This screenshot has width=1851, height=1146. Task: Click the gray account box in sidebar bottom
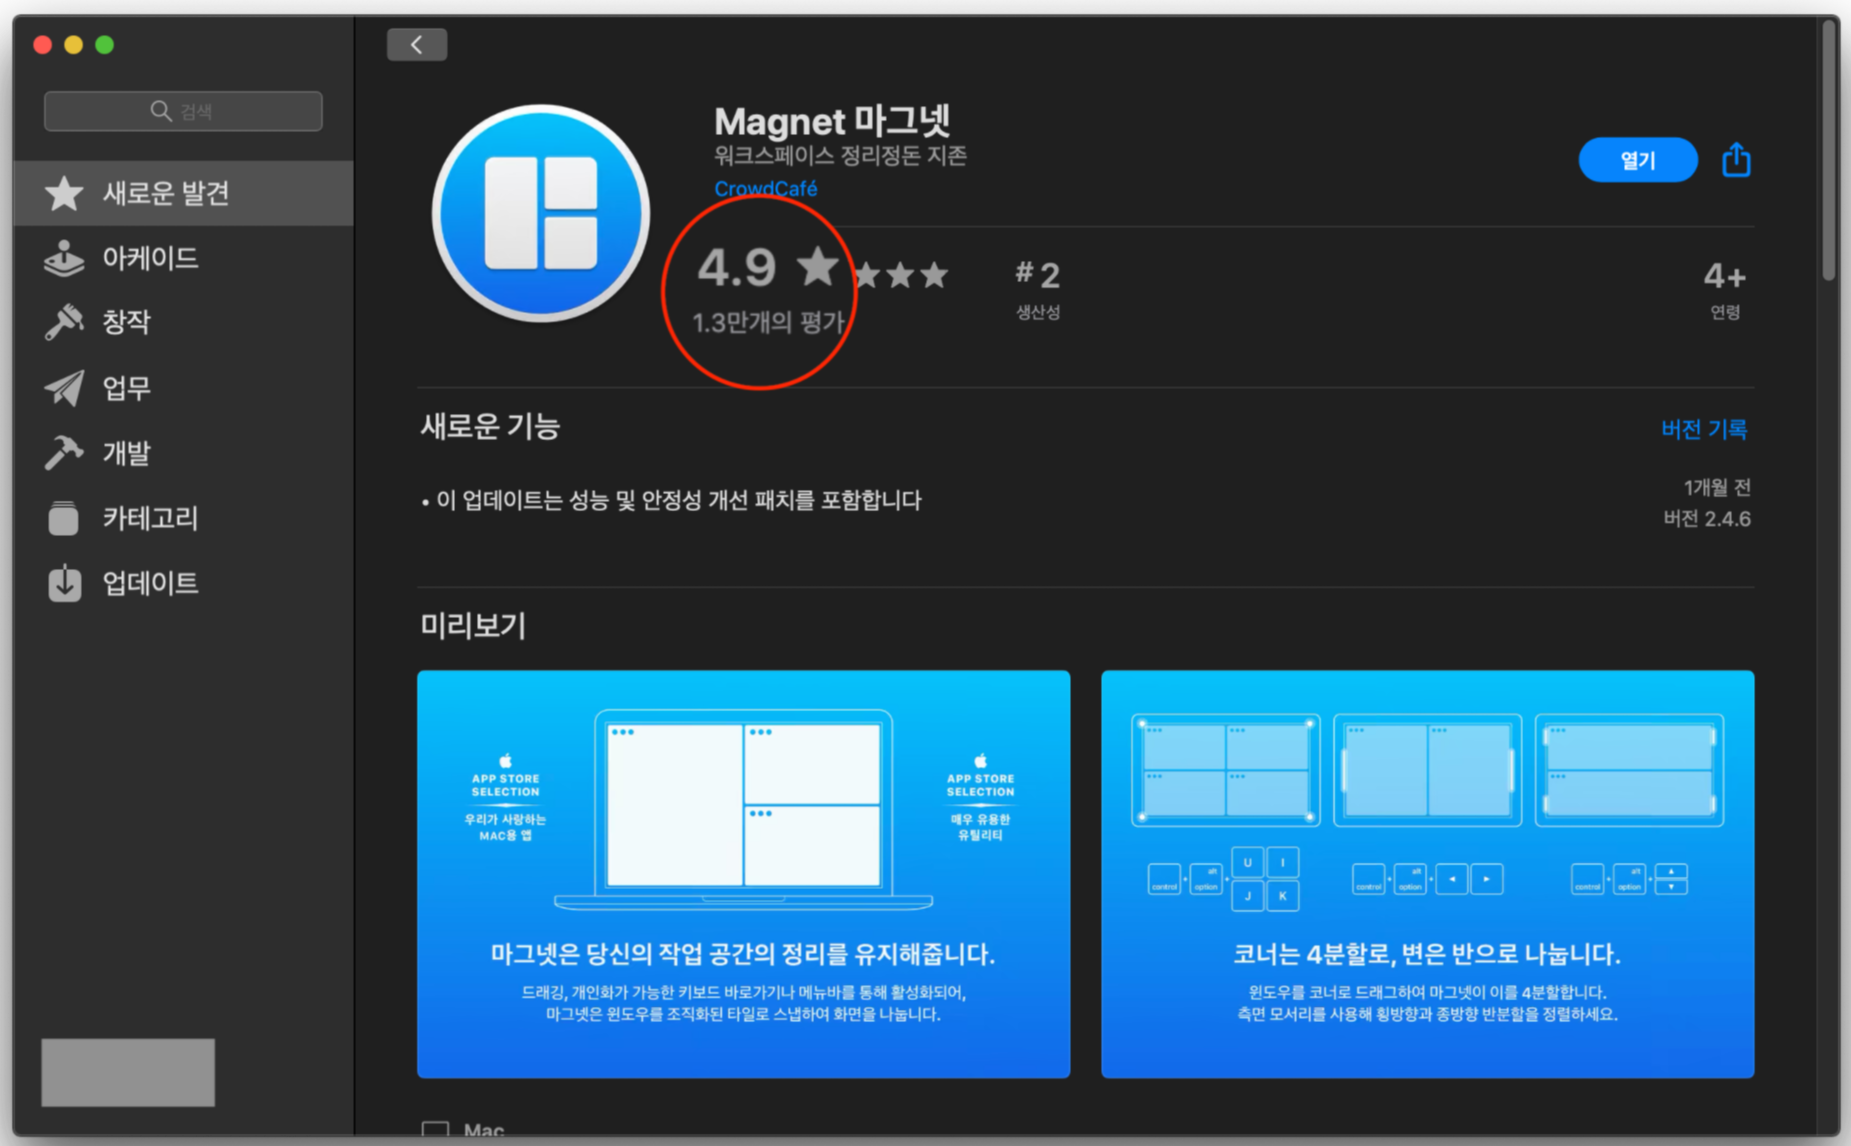128,1072
